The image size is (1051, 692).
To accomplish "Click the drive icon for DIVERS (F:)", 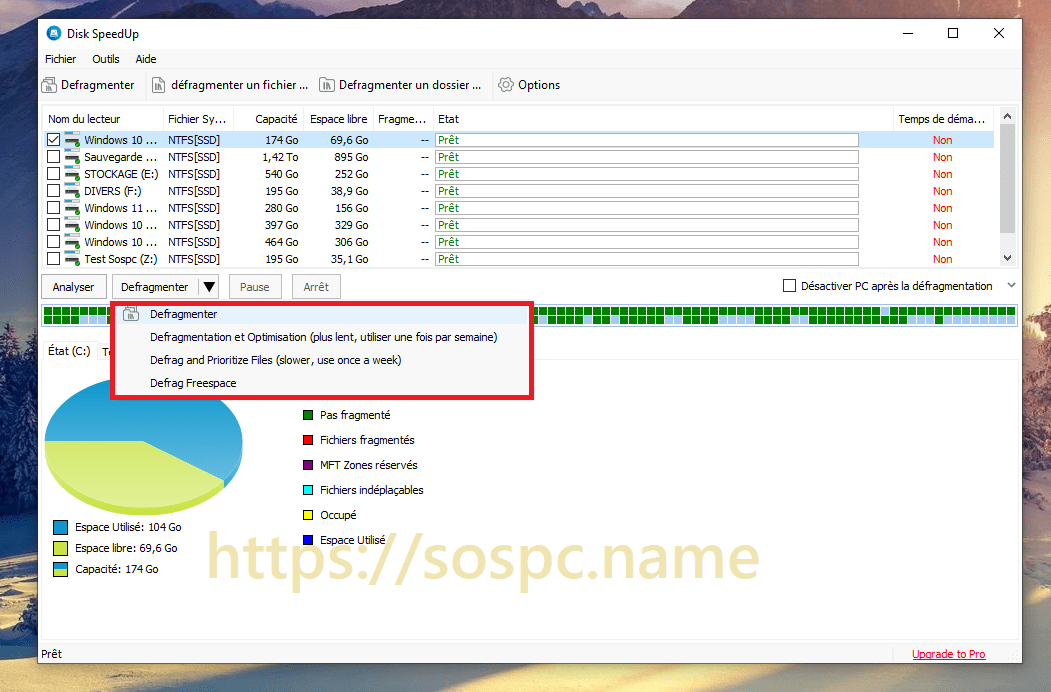I will (72, 191).
